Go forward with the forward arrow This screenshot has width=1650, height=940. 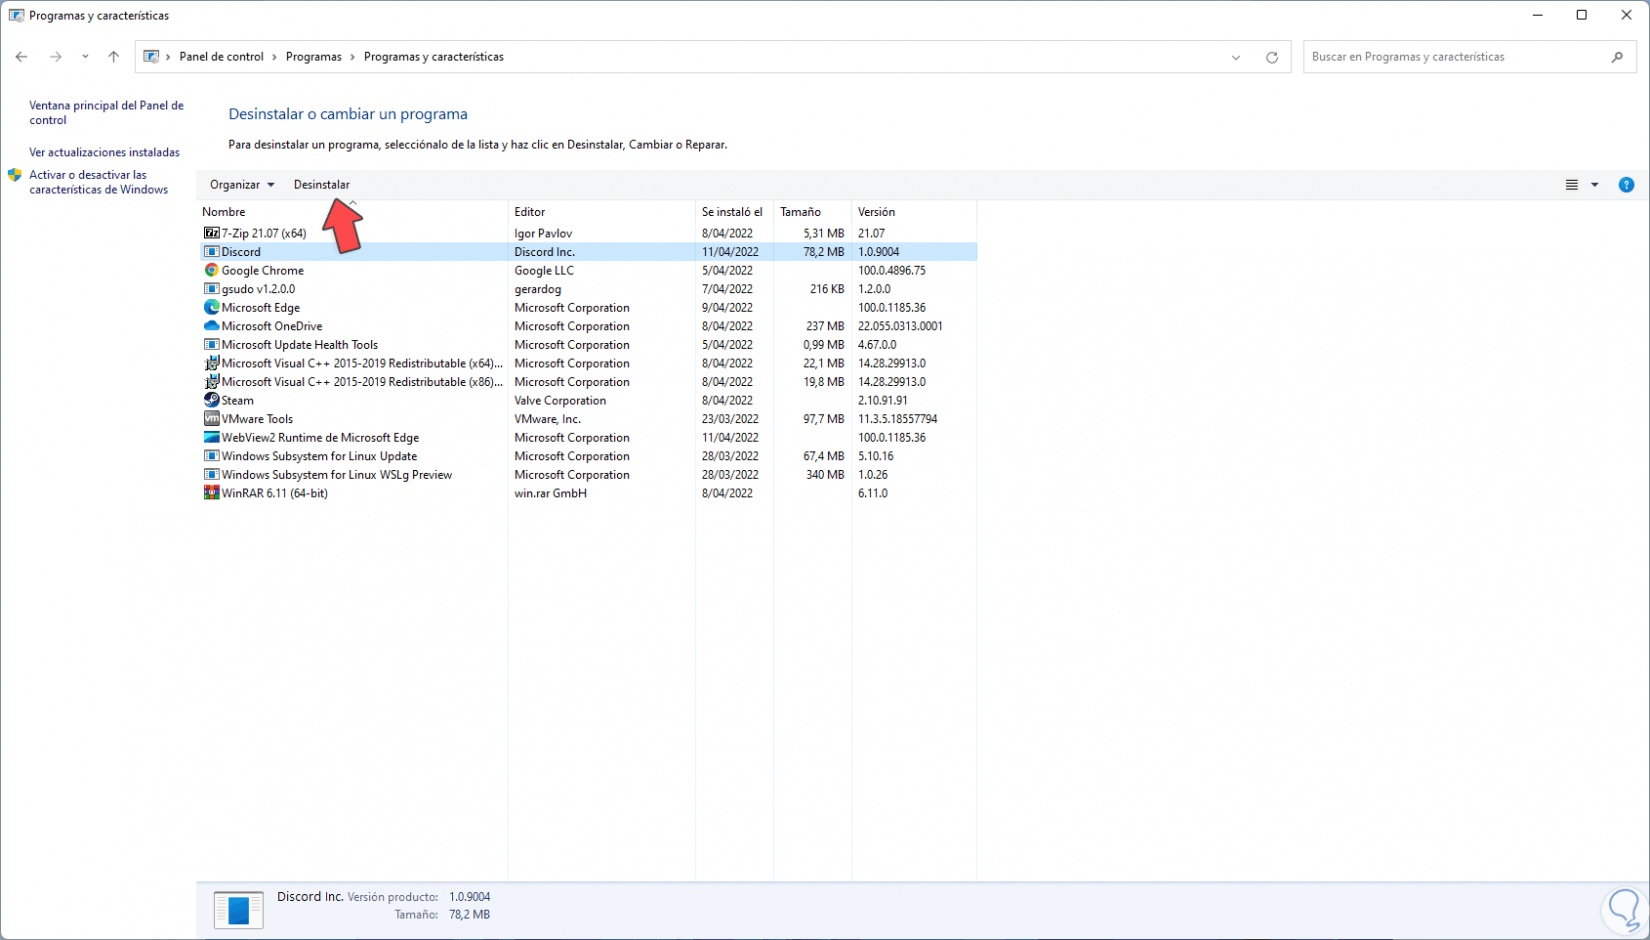[56, 57]
